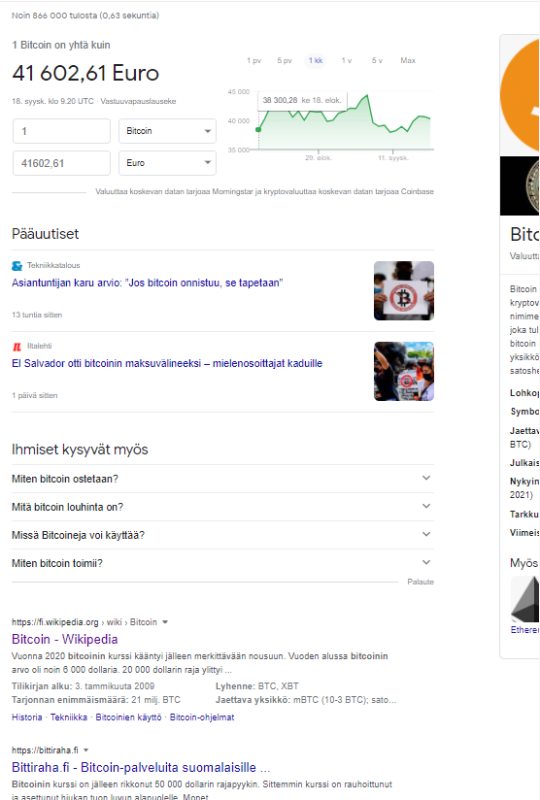Viewport: 540px width, 800px height.
Task: Click the chart tooltip '38 300,28 ke 18. elok.'
Action: click(x=302, y=100)
